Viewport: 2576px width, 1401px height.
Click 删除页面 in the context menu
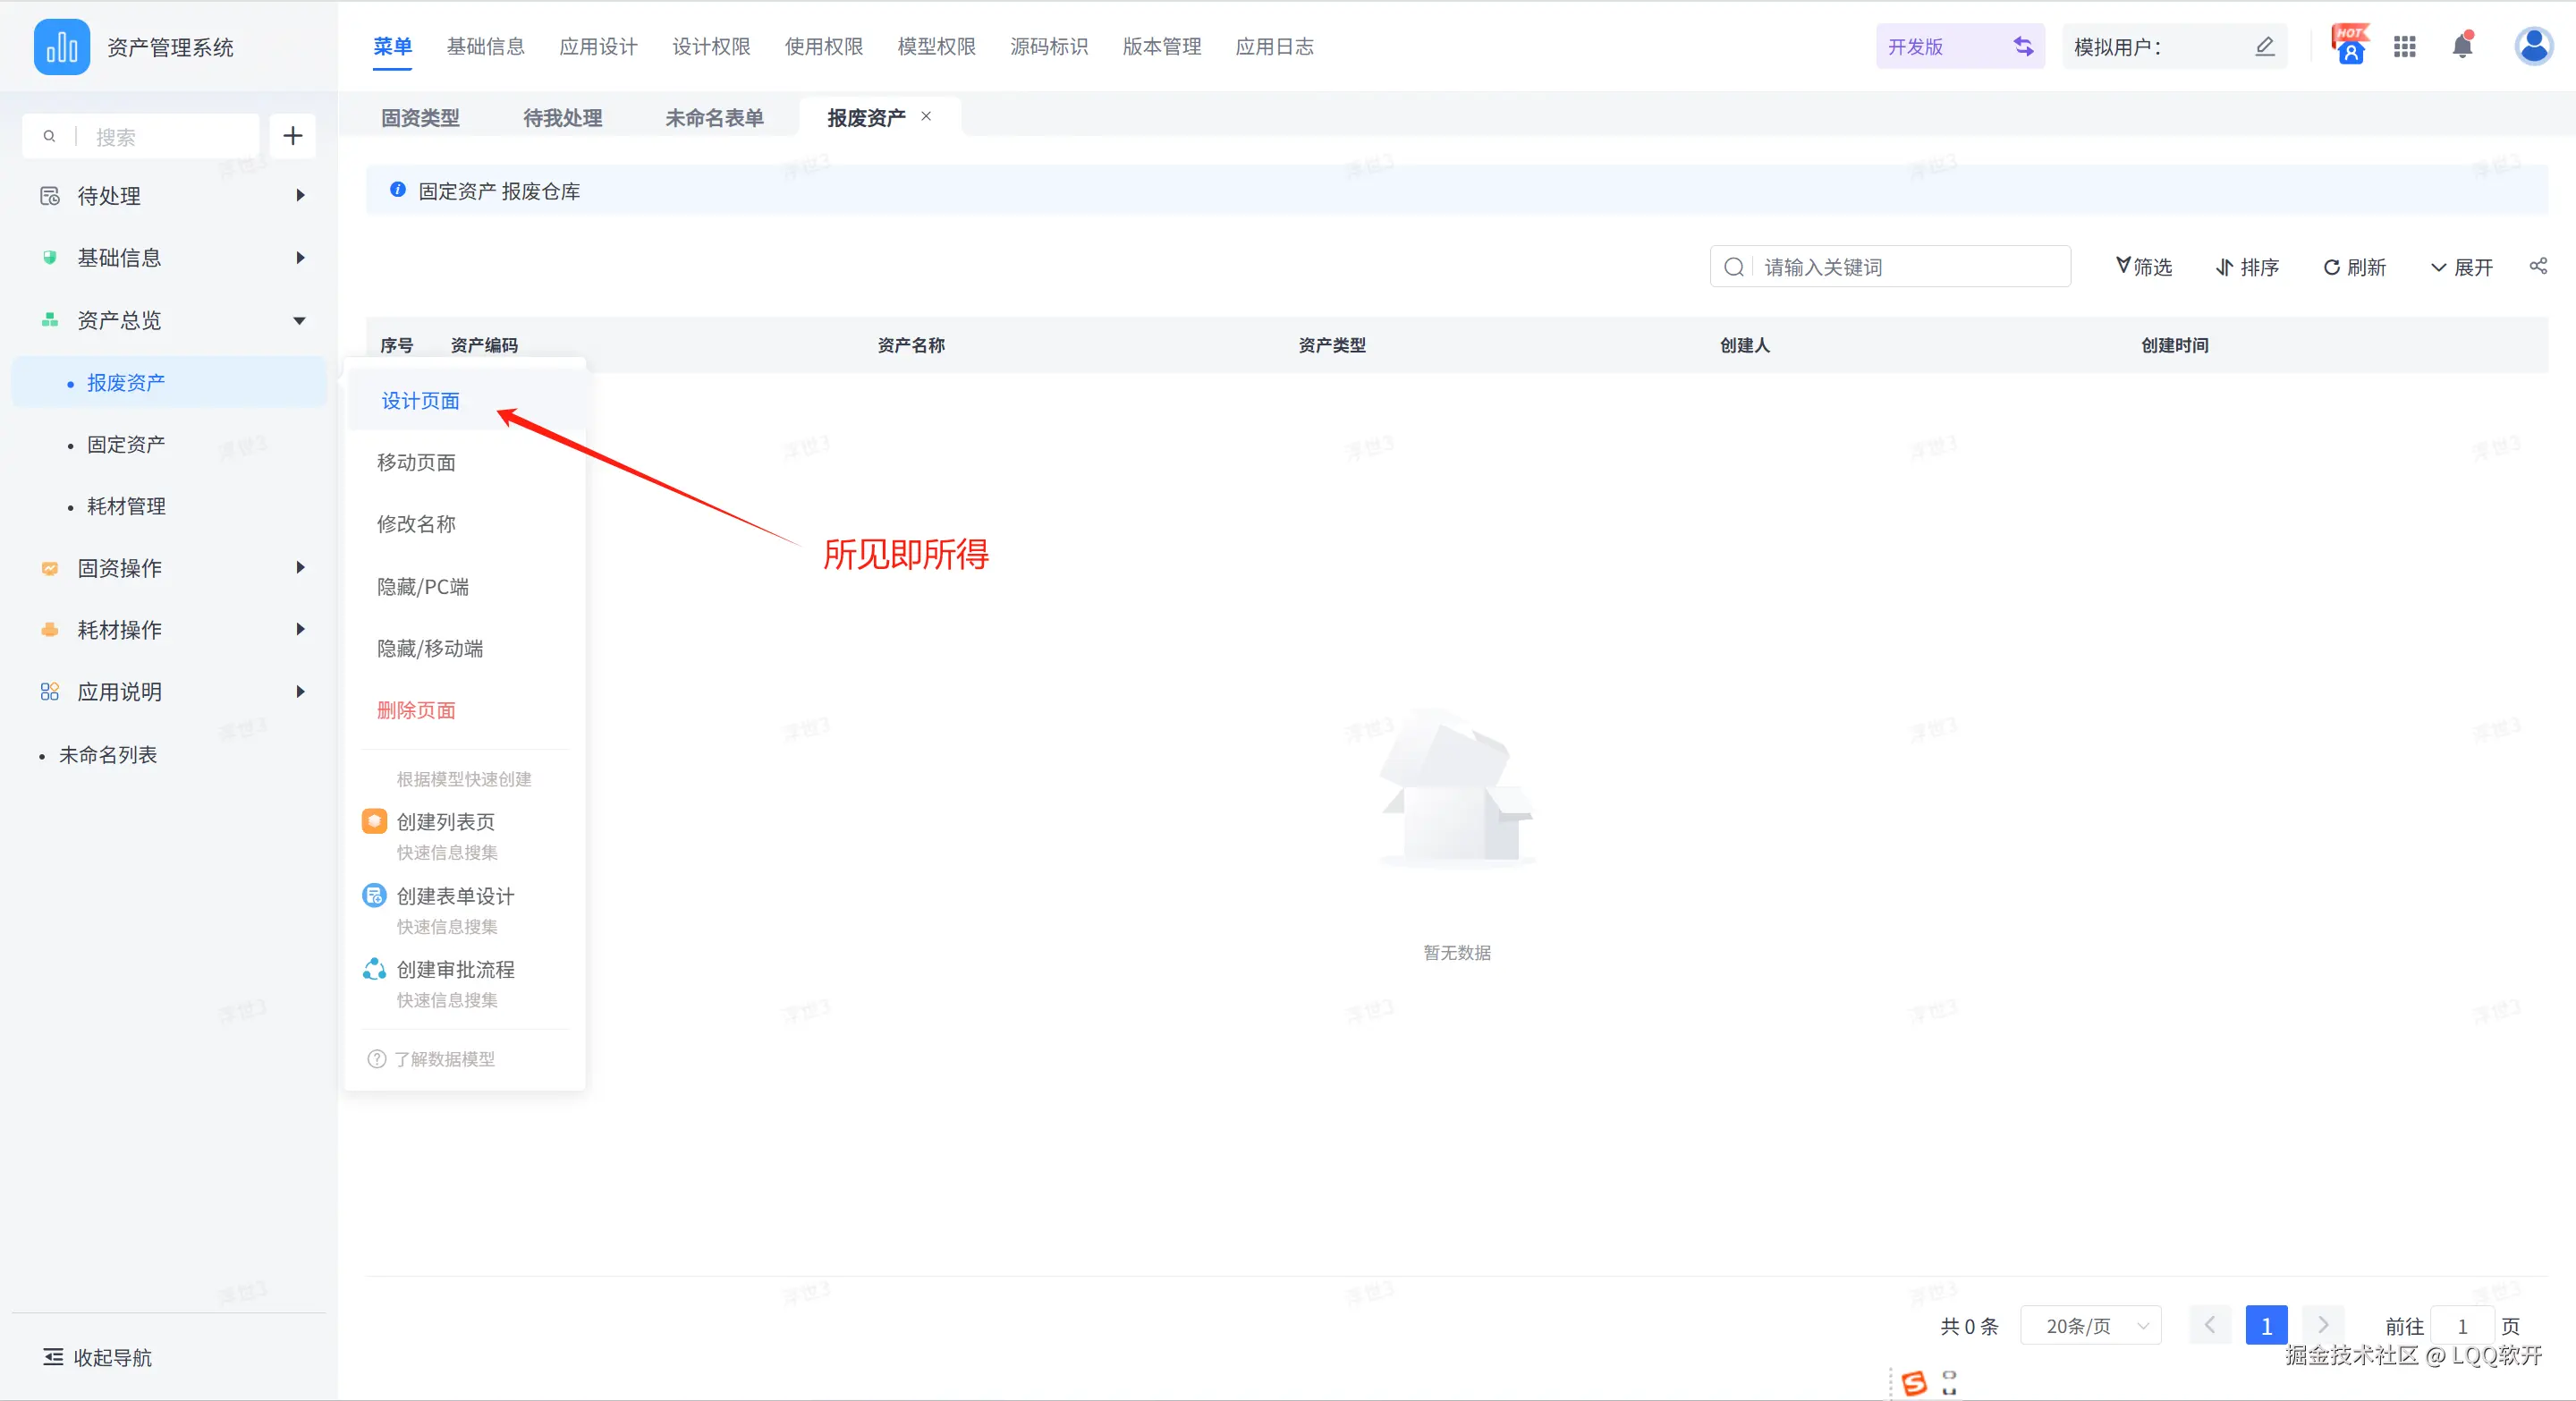[416, 711]
